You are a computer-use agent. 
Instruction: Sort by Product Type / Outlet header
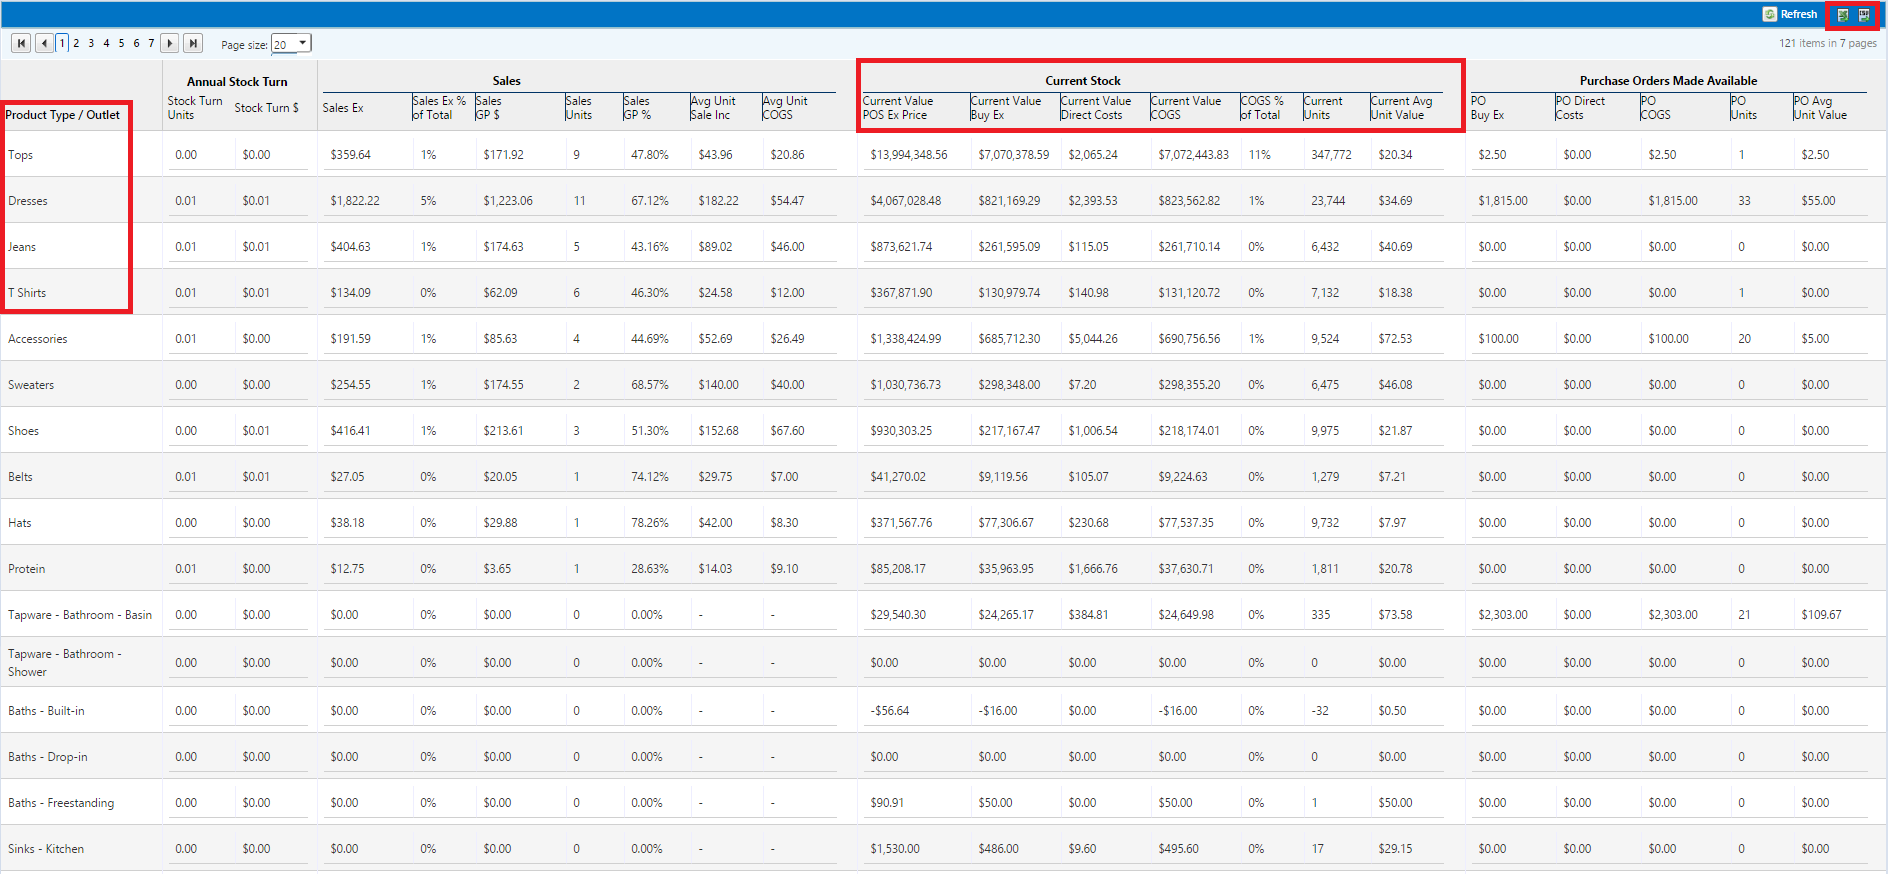tap(63, 115)
